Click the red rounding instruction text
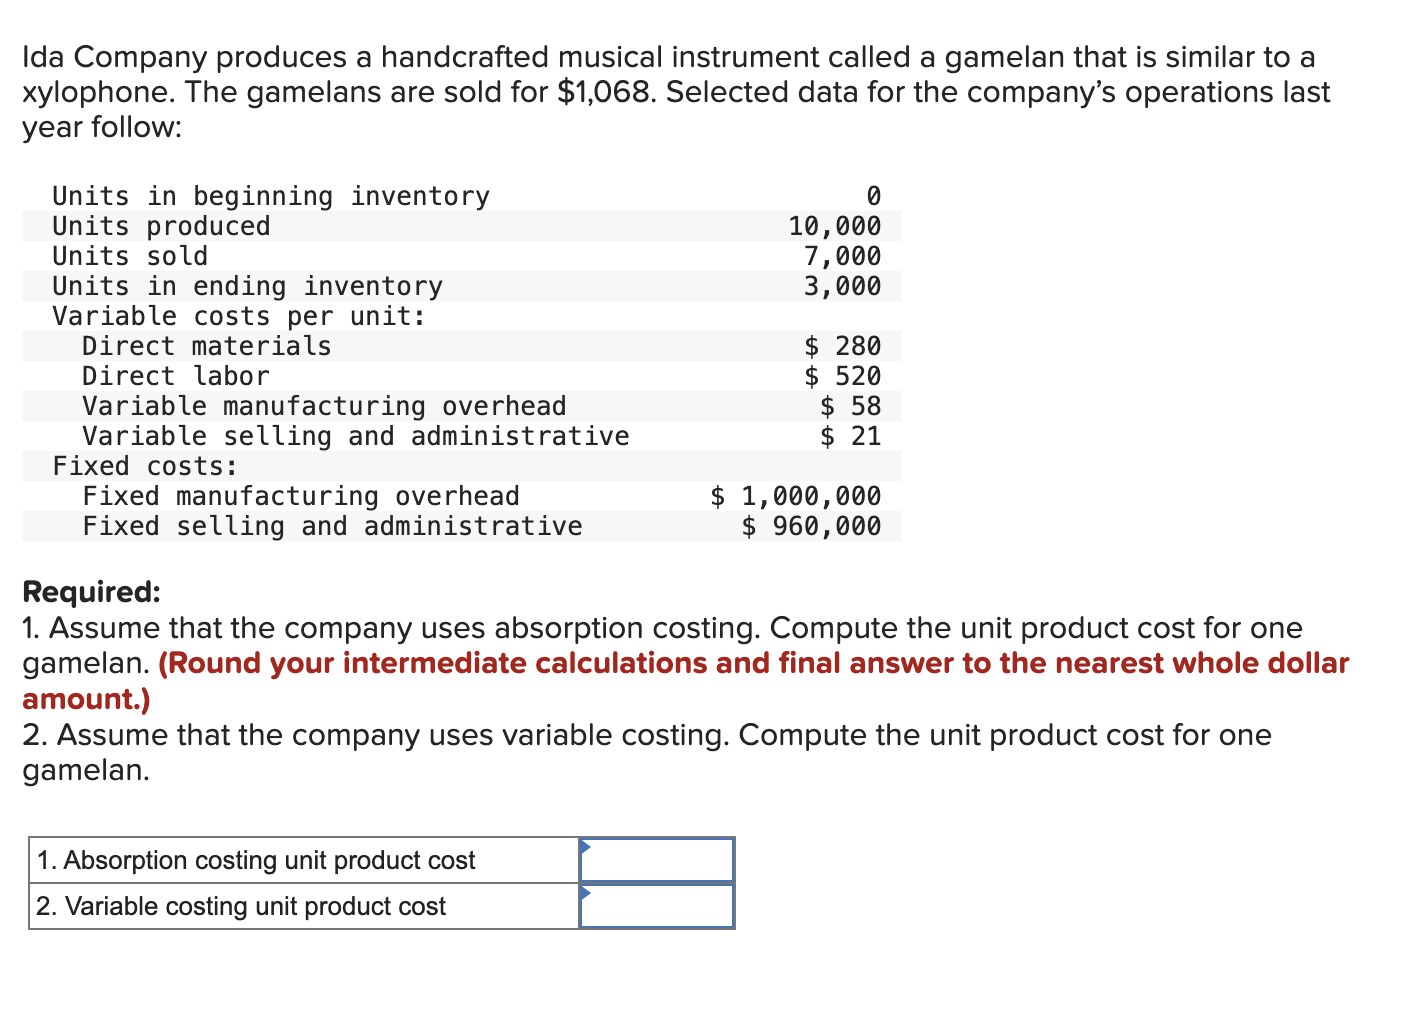Screen dimensions: 1406x1034 [685, 681]
